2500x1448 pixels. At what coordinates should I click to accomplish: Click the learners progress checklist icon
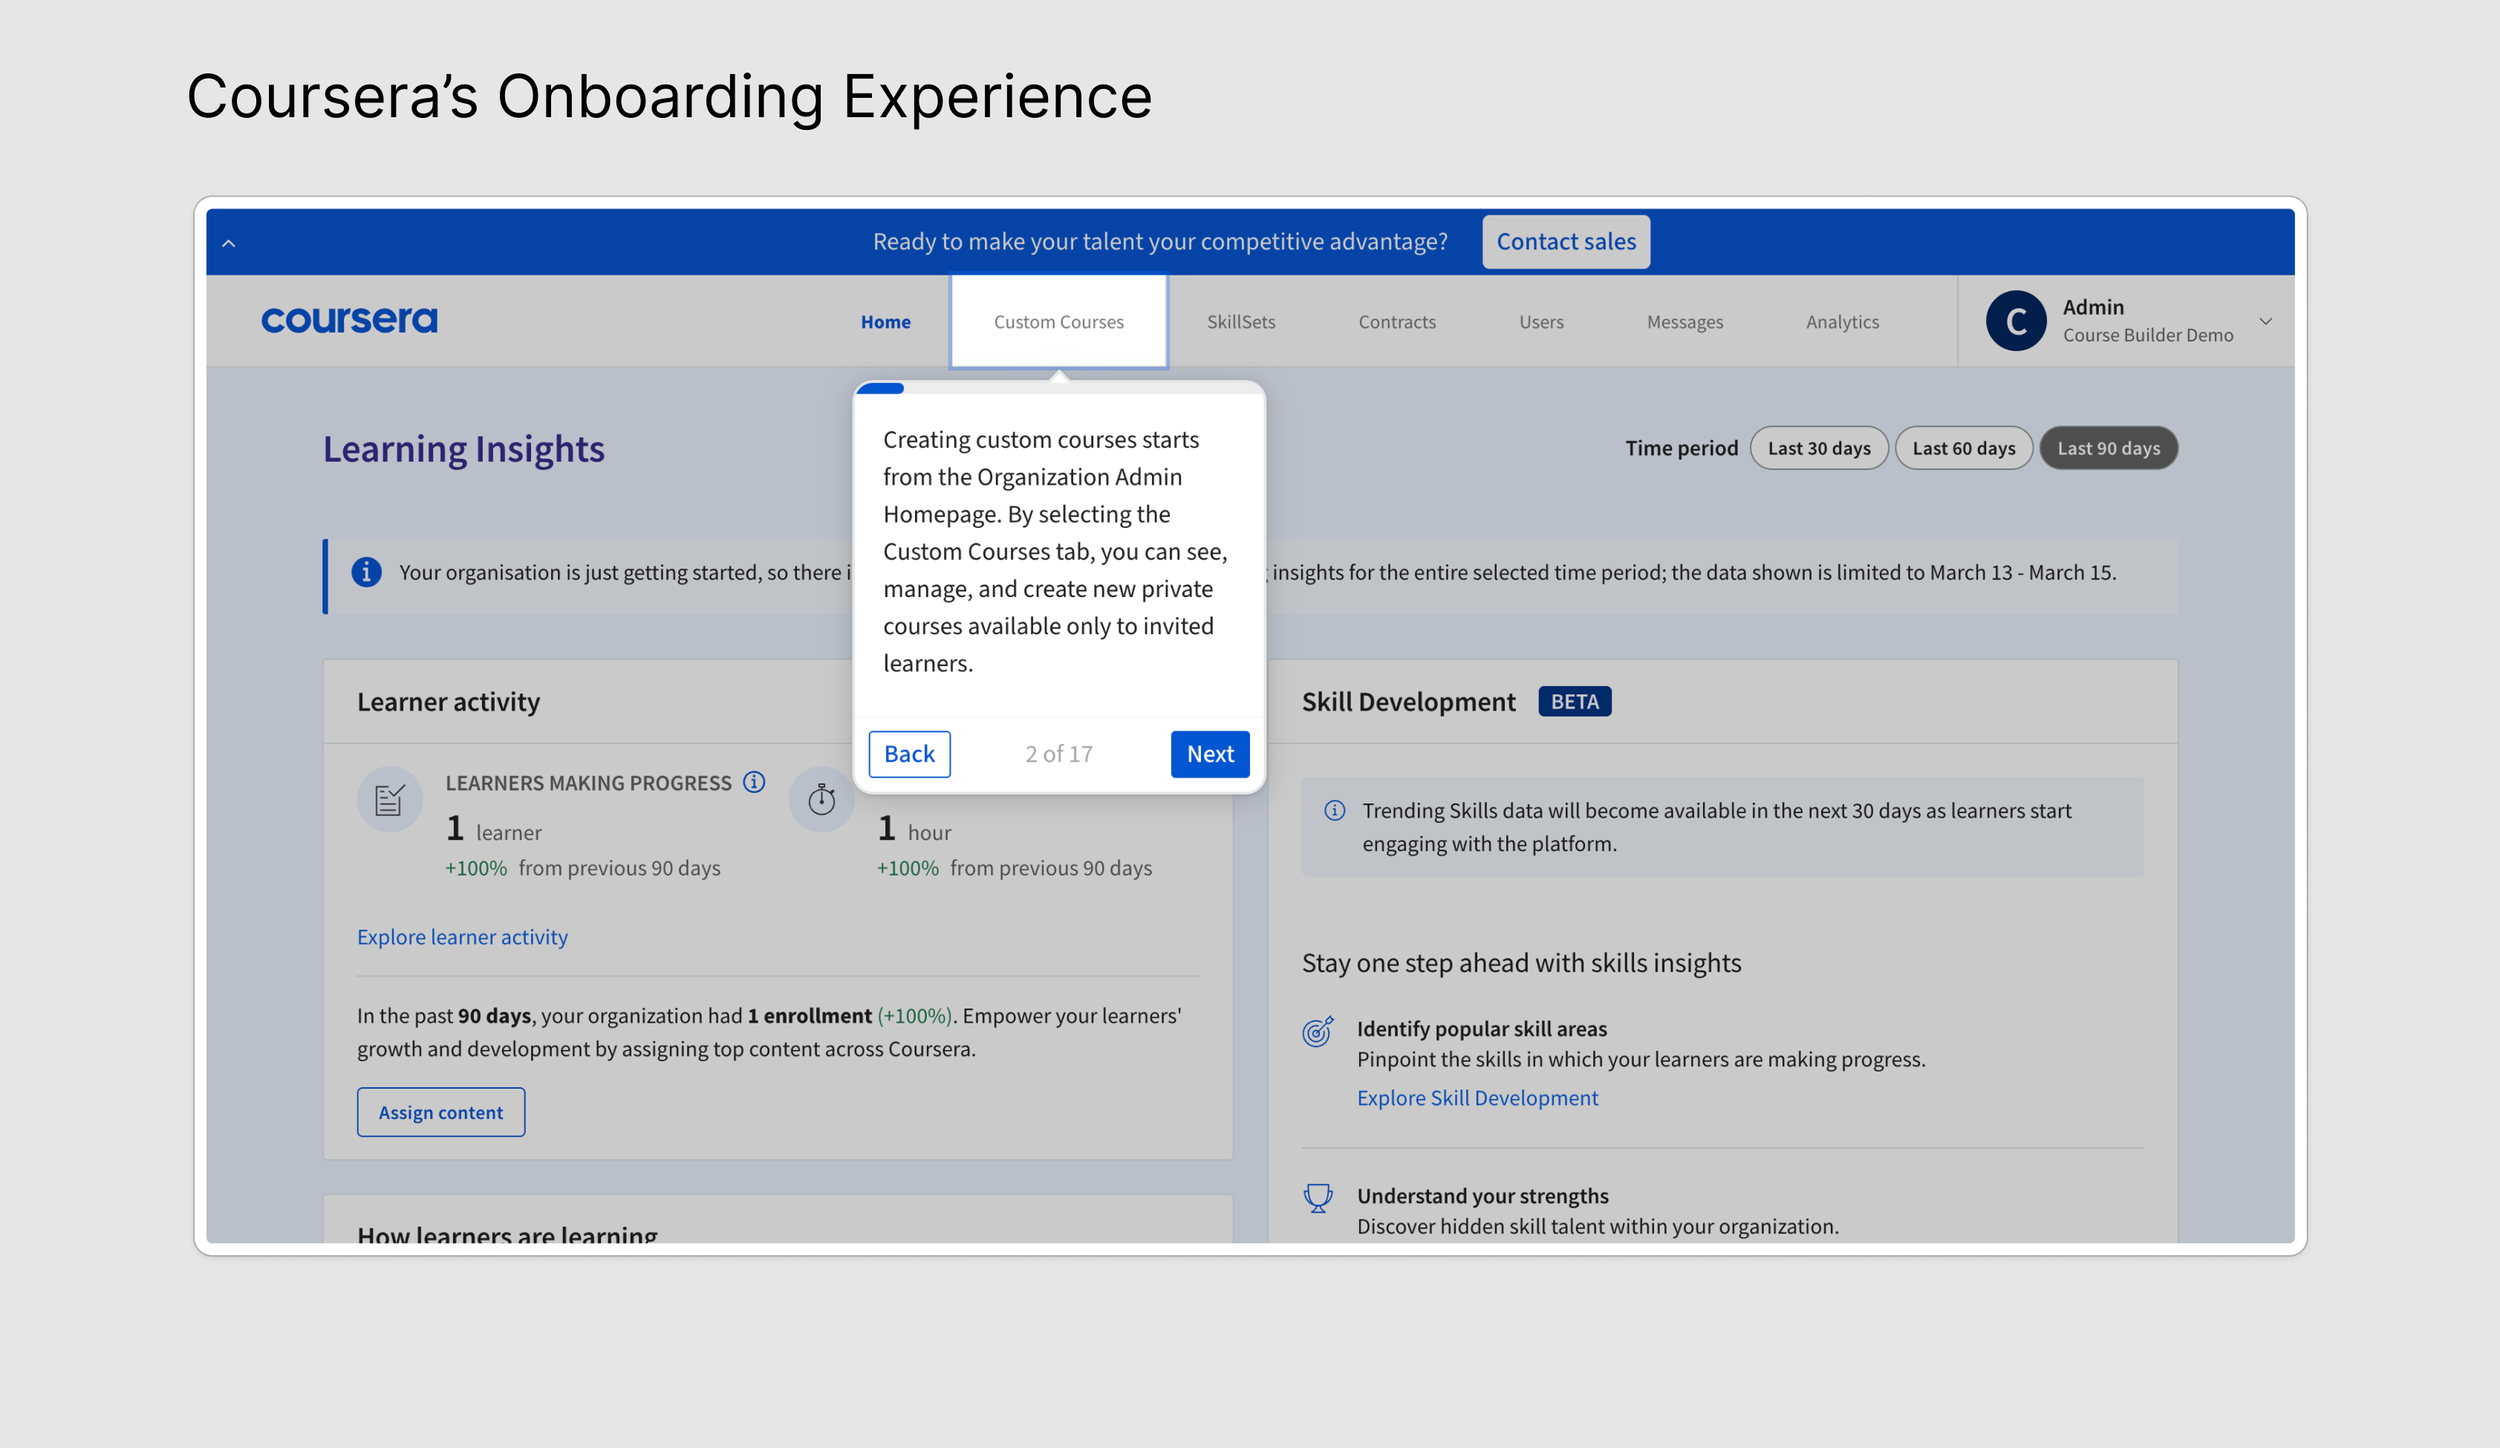click(x=389, y=799)
